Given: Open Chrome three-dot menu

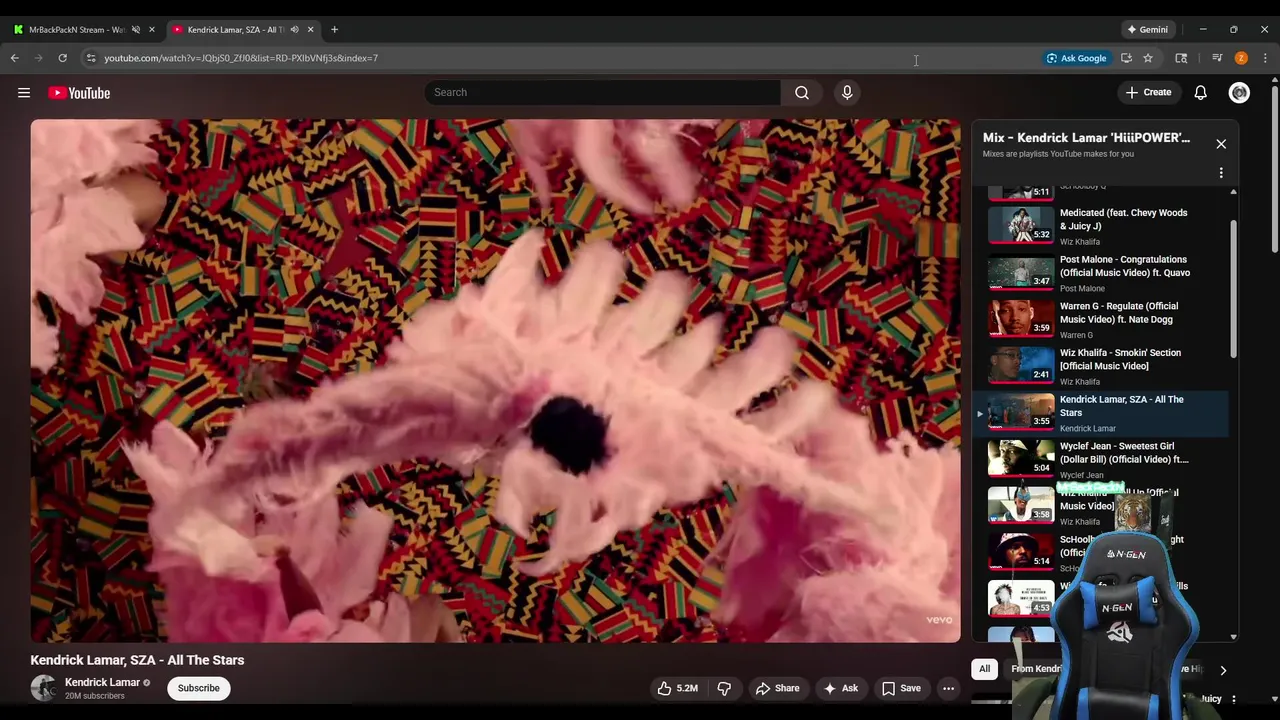Looking at the screenshot, I should [x=1265, y=58].
